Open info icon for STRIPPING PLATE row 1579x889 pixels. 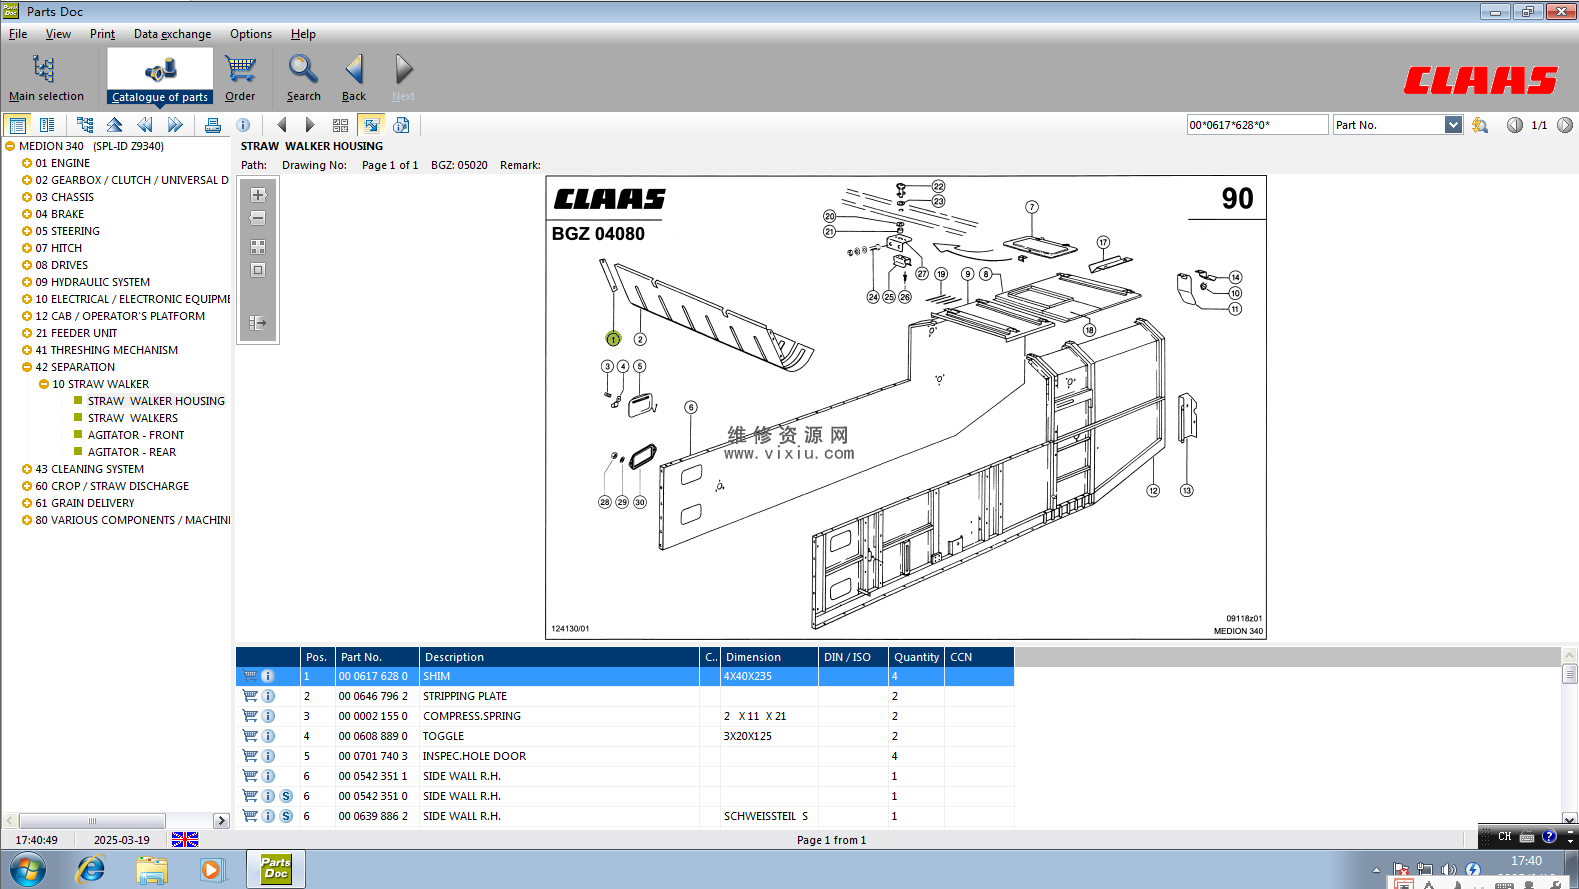(268, 696)
